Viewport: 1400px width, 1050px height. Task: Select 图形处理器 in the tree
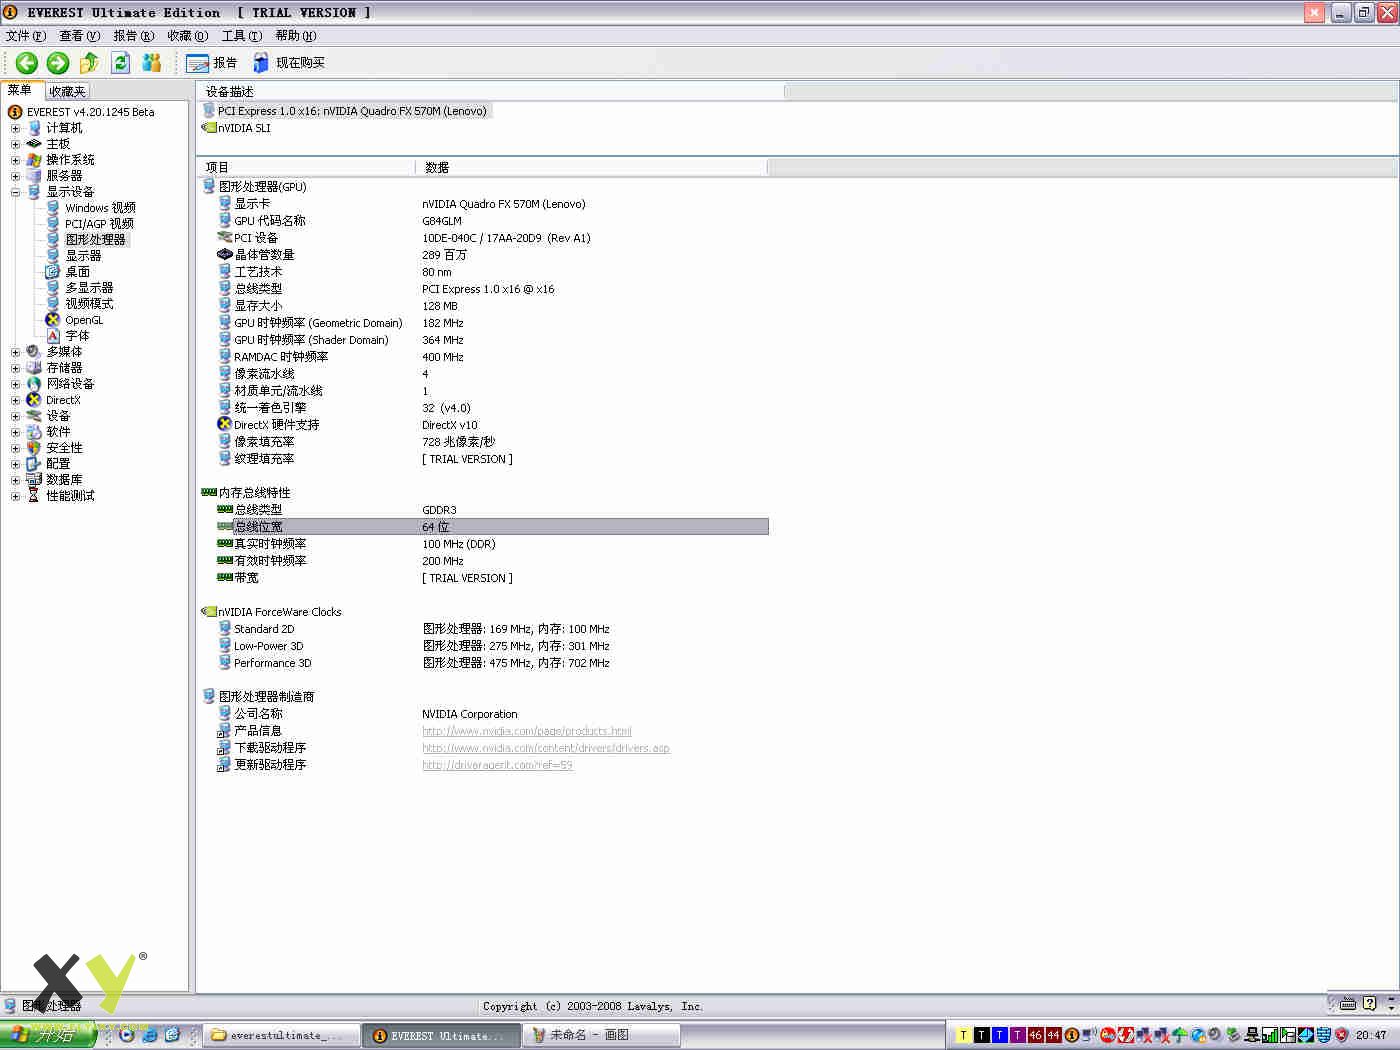[x=96, y=240]
